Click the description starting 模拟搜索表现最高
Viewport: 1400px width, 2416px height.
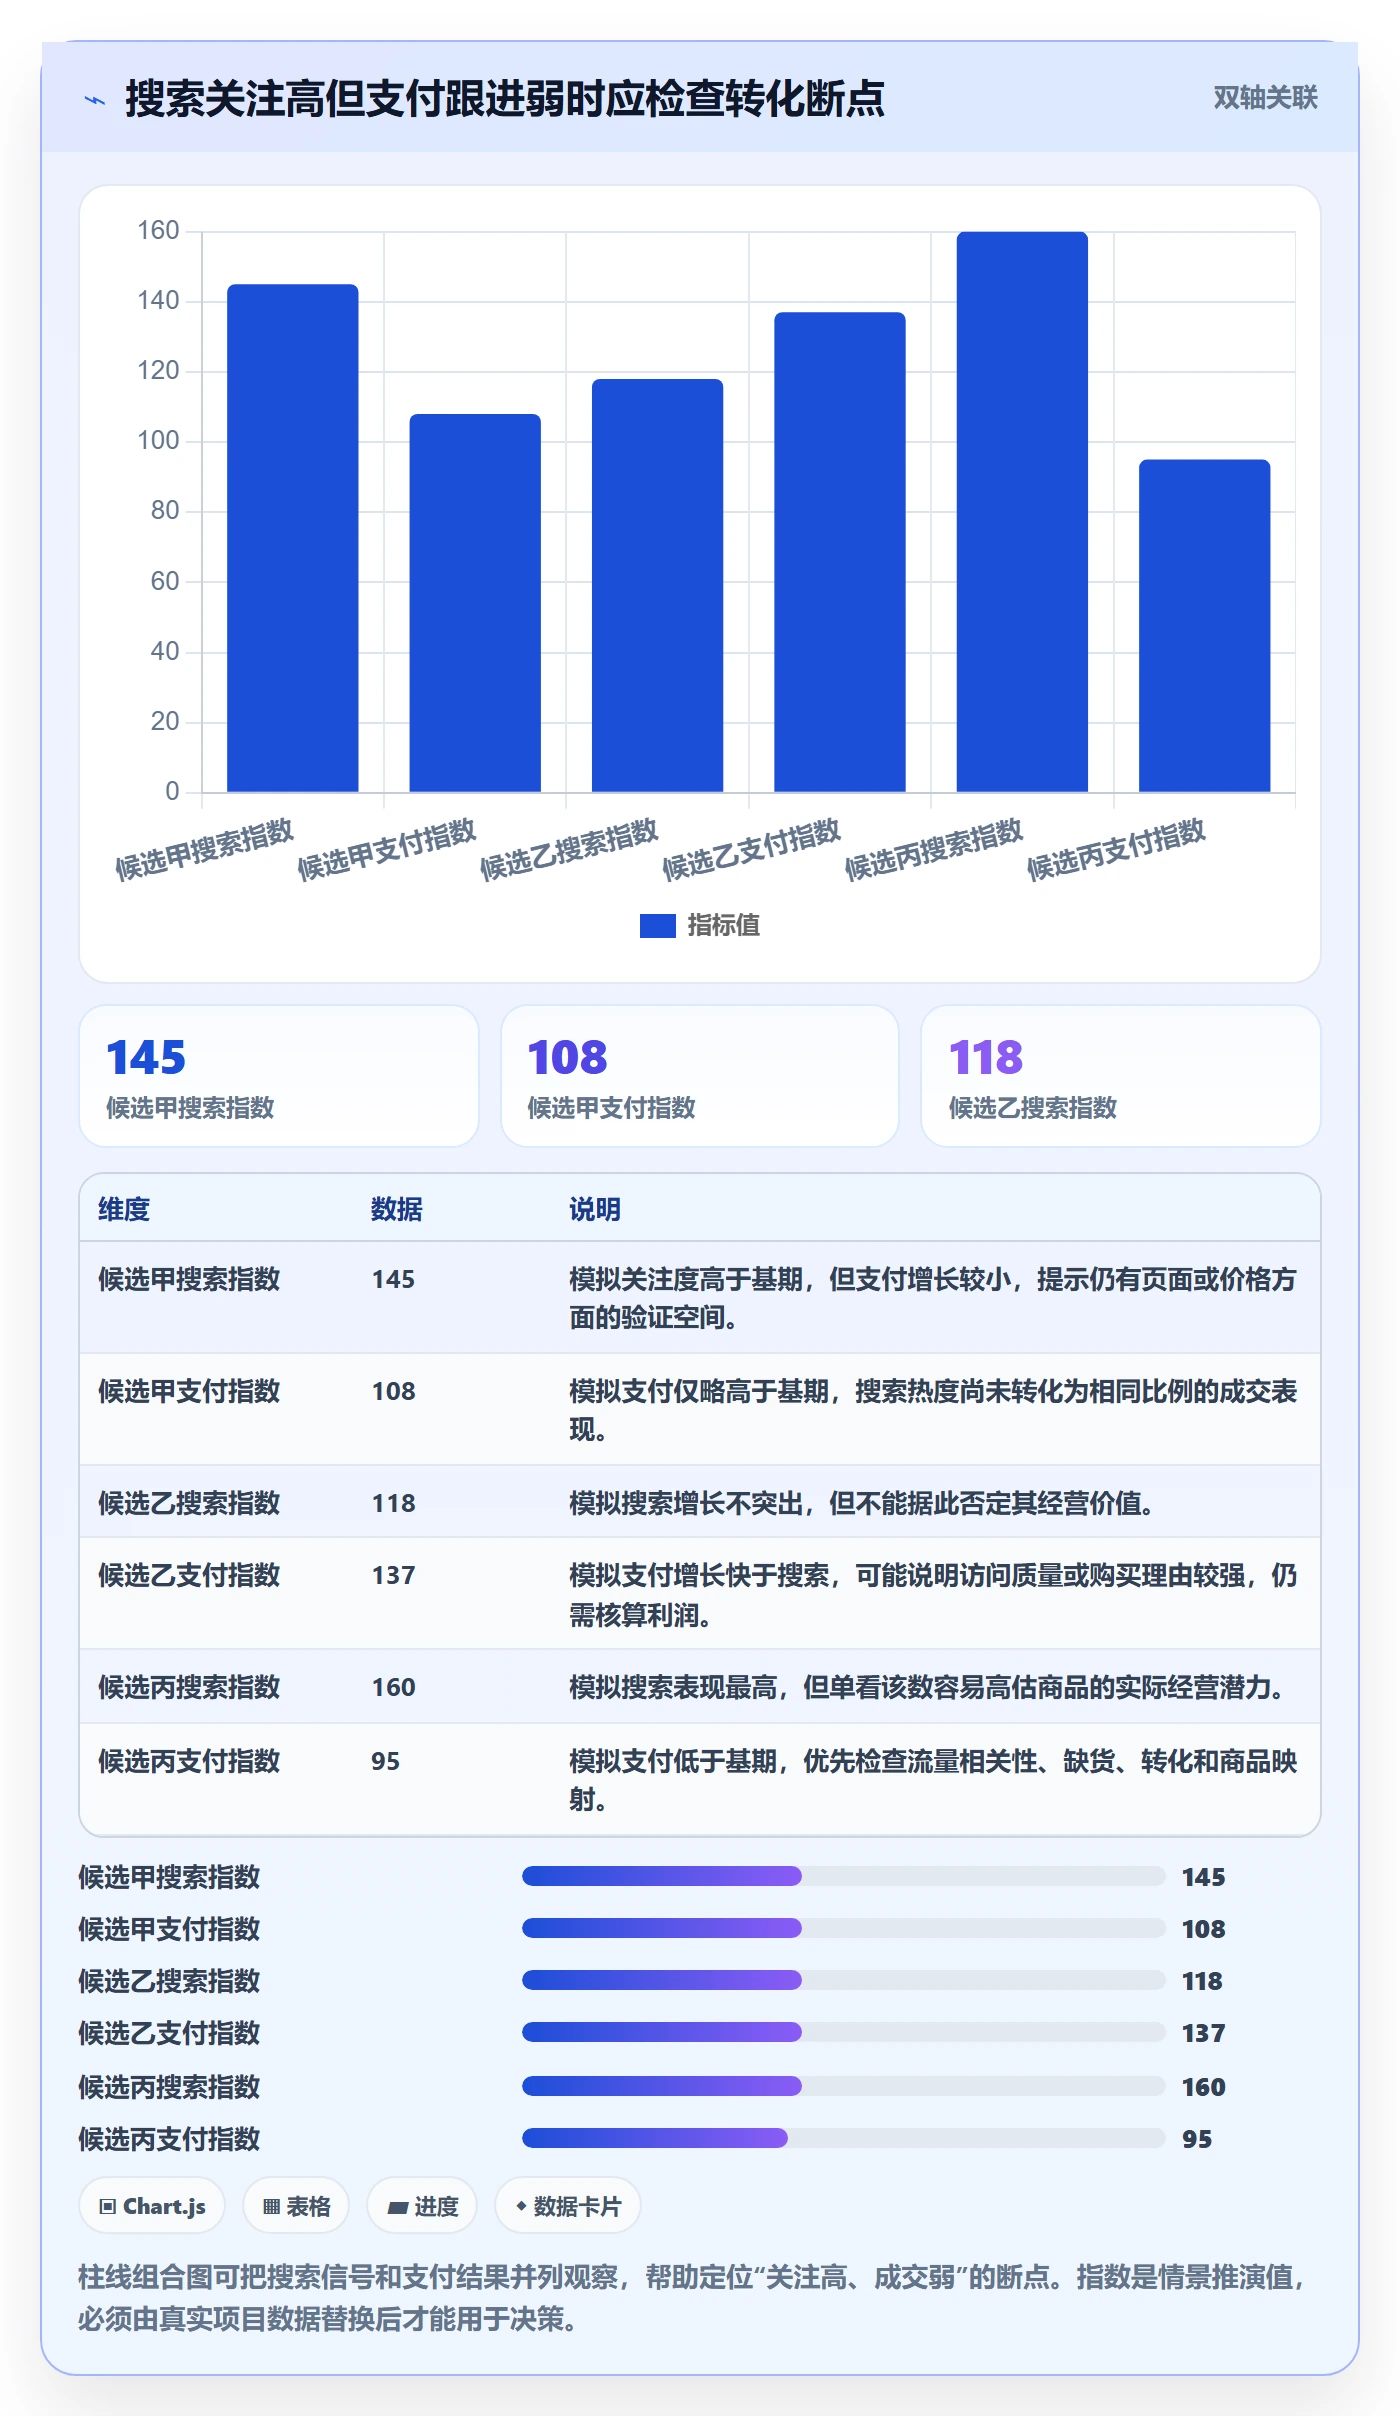click(x=930, y=1687)
